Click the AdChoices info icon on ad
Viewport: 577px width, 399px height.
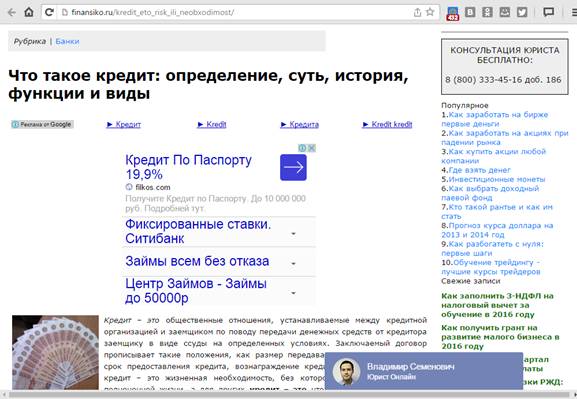[302, 148]
